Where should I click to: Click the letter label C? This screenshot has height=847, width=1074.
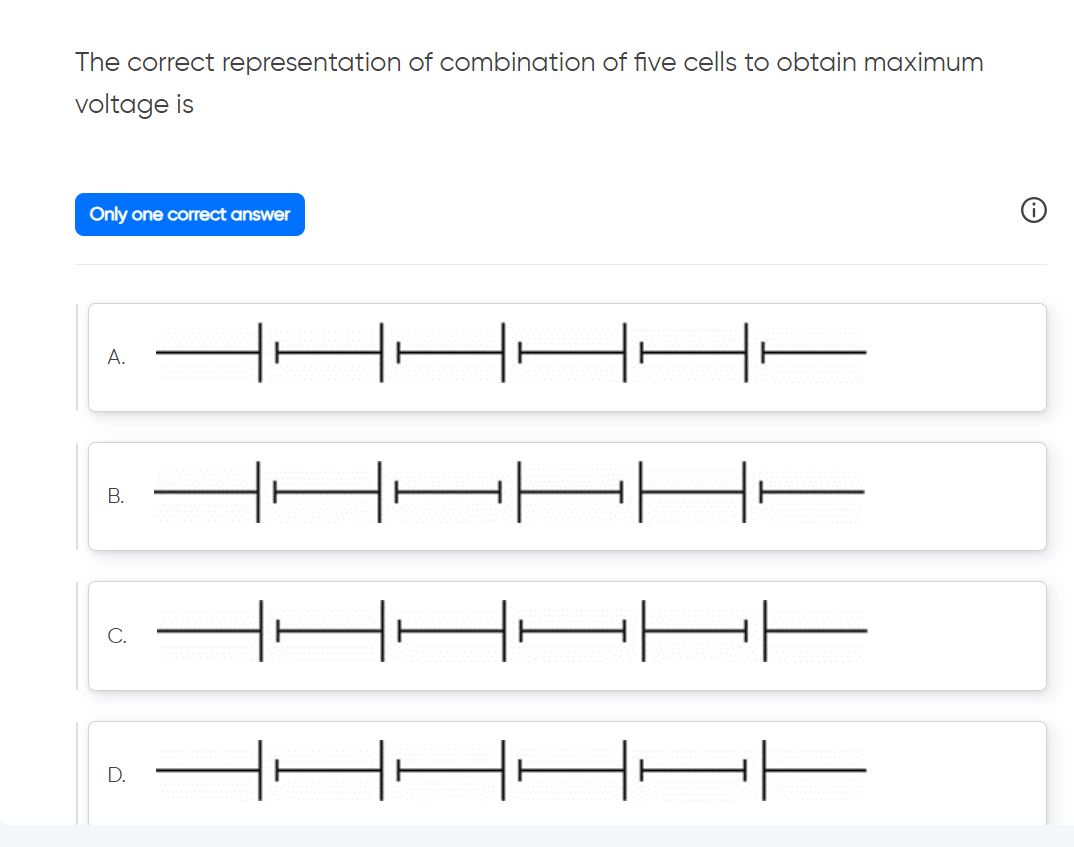point(117,635)
